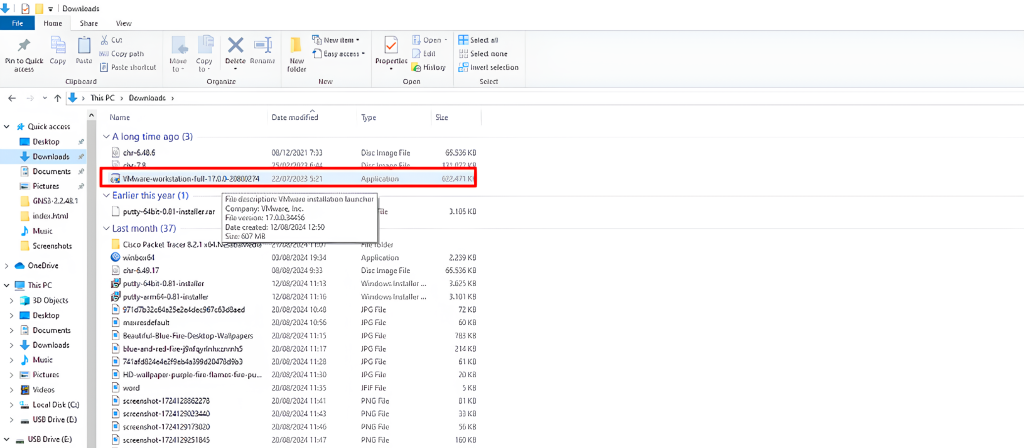Click the Delete X icon in ribbon
Screen dimensions: 1024x448
236,45
